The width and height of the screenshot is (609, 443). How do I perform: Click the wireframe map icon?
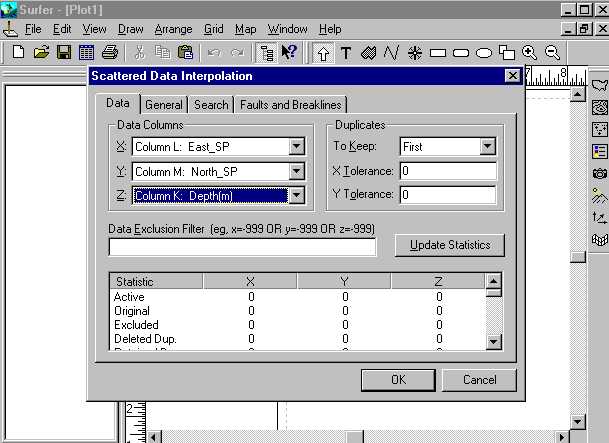[x=600, y=240]
